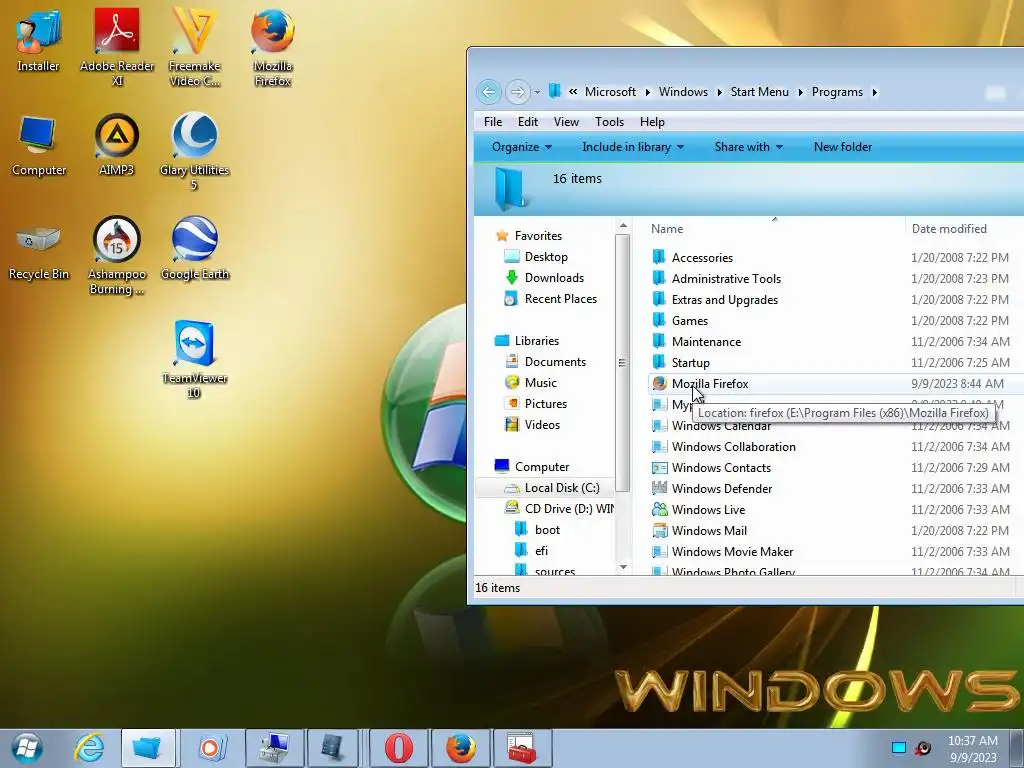Screen dimensions: 1024x768
Task: Select Mozilla Firefox desktop shortcut
Action: (x=272, y=47)
